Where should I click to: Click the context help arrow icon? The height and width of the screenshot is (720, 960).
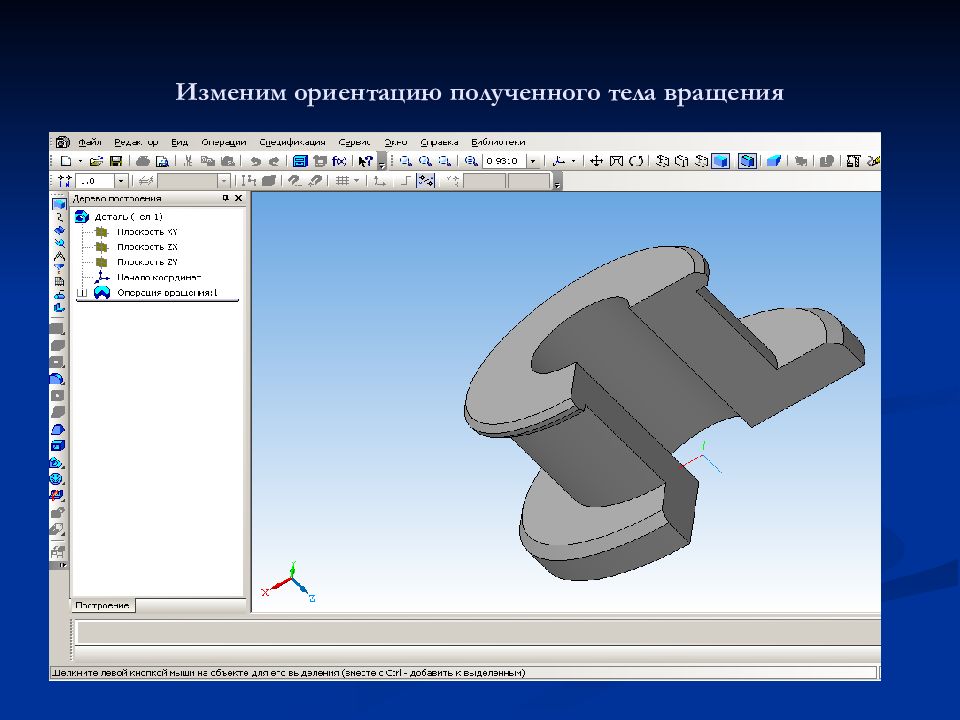click(366, 161)
